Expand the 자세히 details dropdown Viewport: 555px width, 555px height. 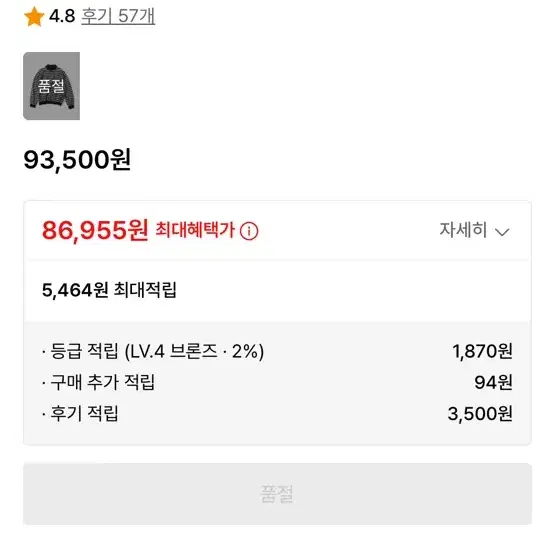pyautogui.click(x=474, y=230)
